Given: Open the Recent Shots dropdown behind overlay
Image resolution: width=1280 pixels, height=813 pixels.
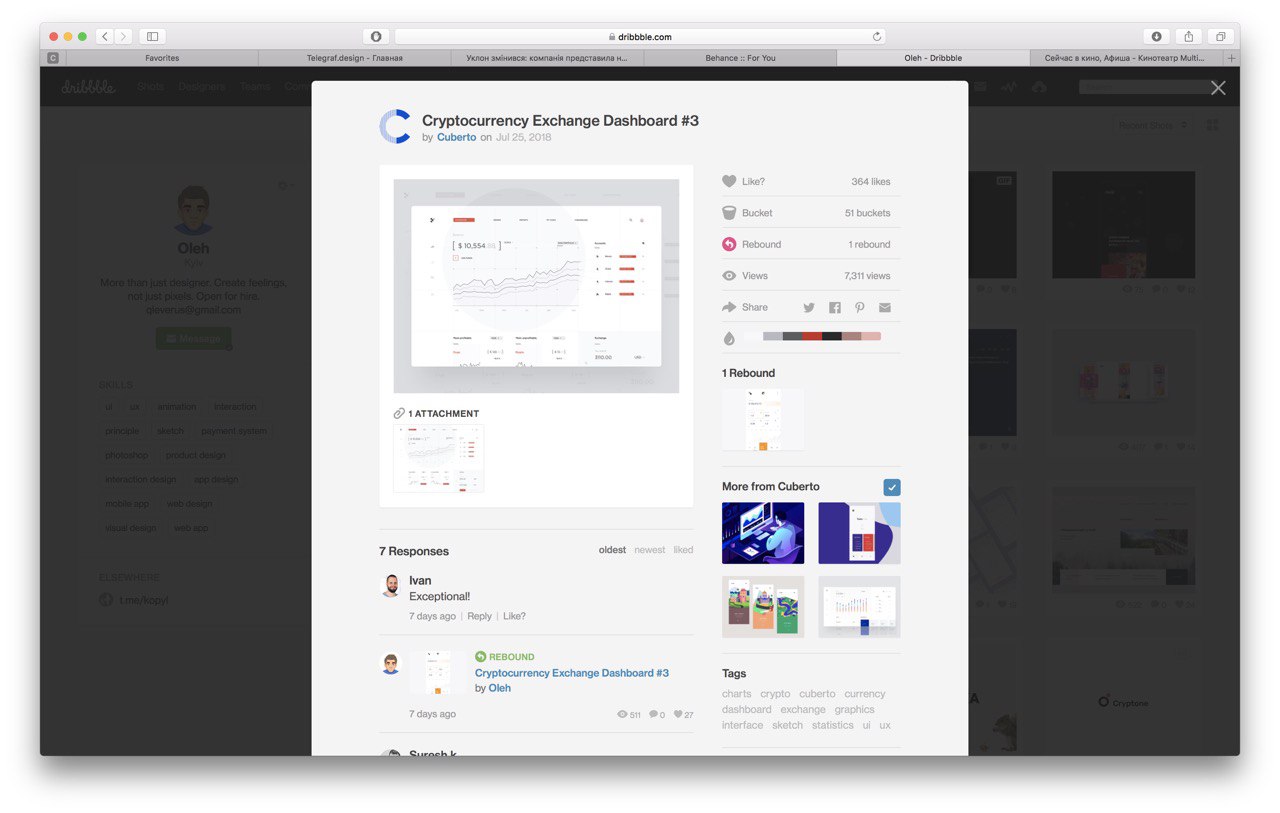Looking at the screenshot, I should [x=1153, y=125].
